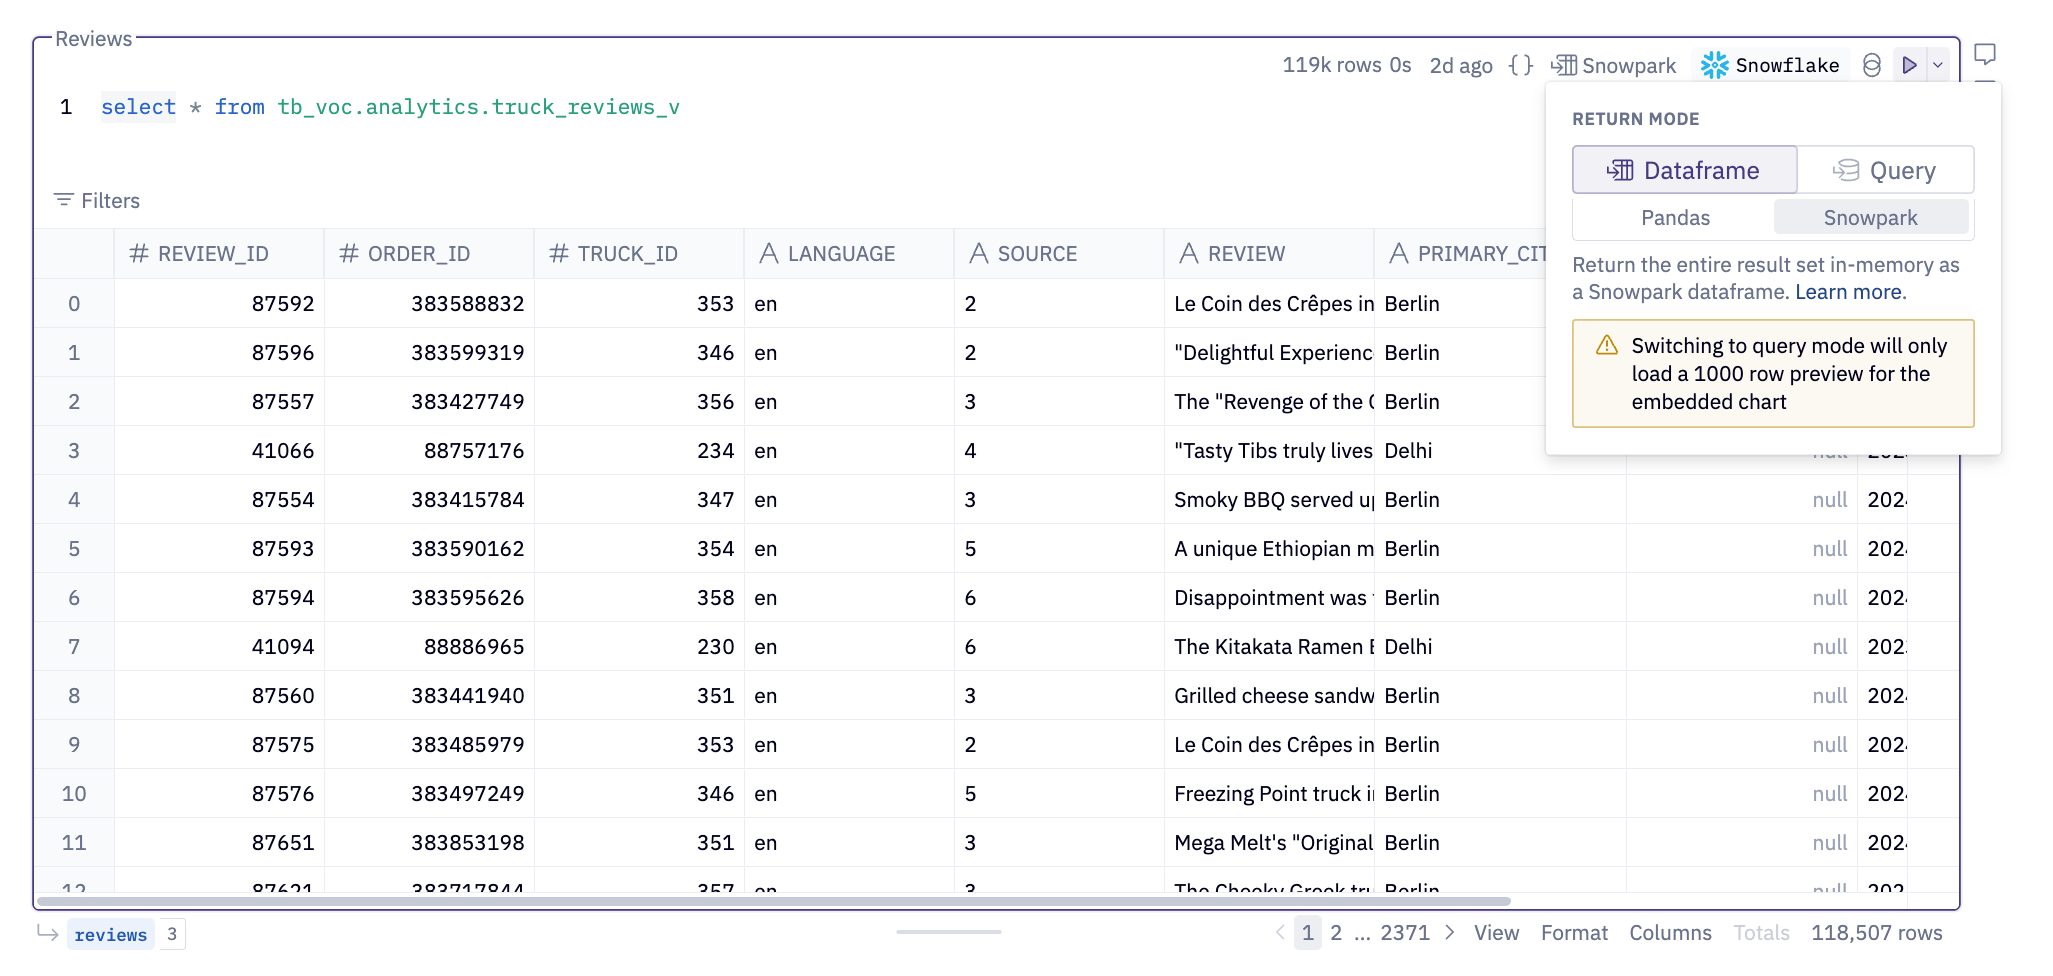Click the database query icon beside the Run button
2053x976 pixels.
[x=1872, y=64]
